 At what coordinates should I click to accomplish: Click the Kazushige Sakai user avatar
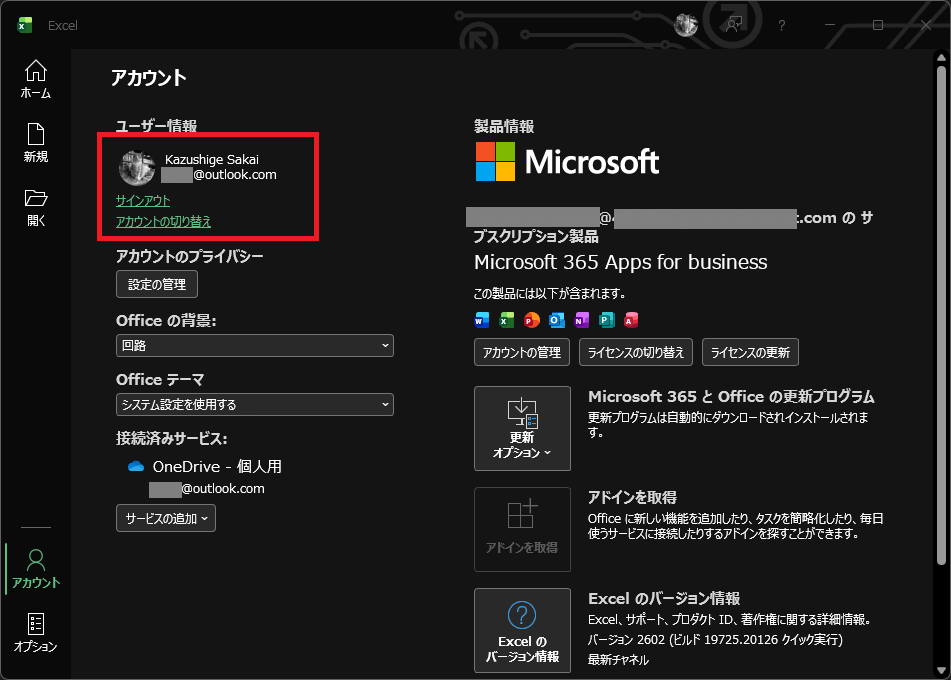[x=136, y=167]
